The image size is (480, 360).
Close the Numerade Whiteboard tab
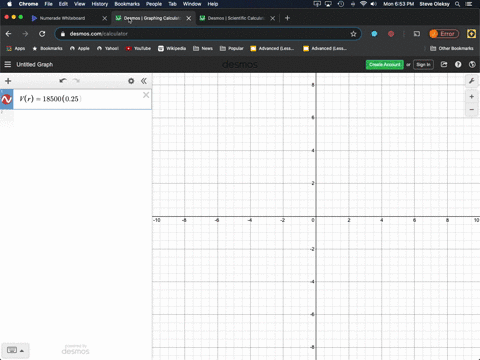[105, 18]
